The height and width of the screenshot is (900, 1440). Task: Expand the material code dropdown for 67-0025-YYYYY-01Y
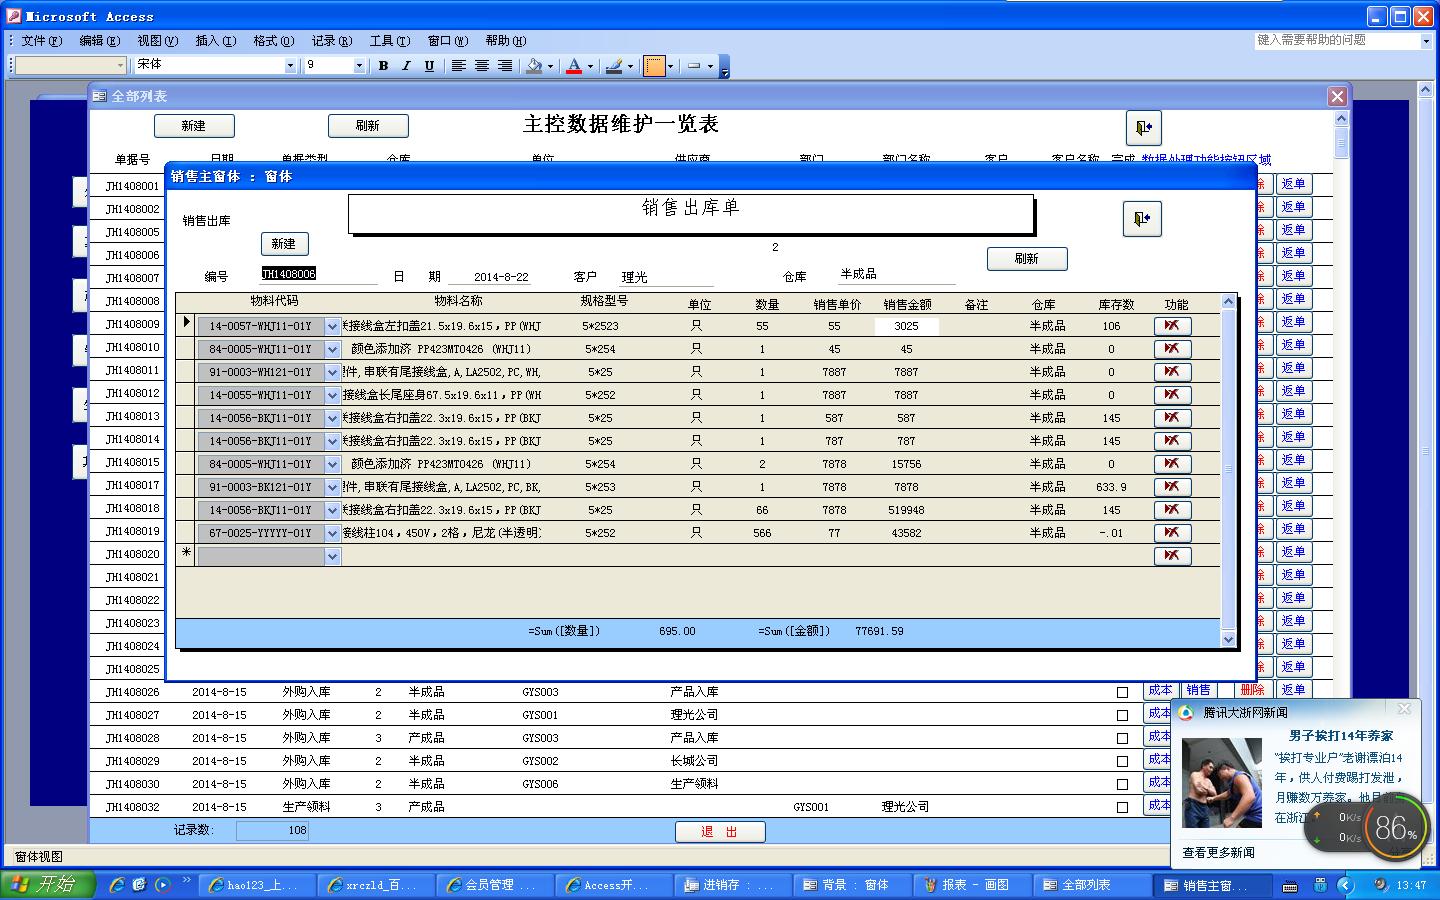(333, 533)
